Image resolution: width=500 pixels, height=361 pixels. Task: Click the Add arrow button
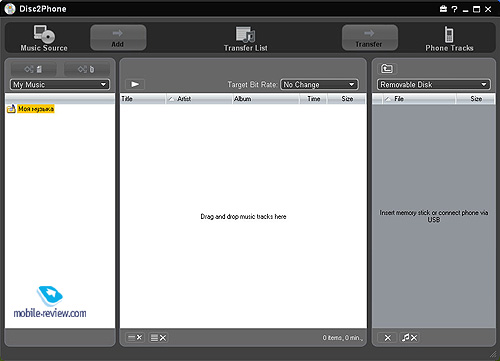click(x=118, y=37)
